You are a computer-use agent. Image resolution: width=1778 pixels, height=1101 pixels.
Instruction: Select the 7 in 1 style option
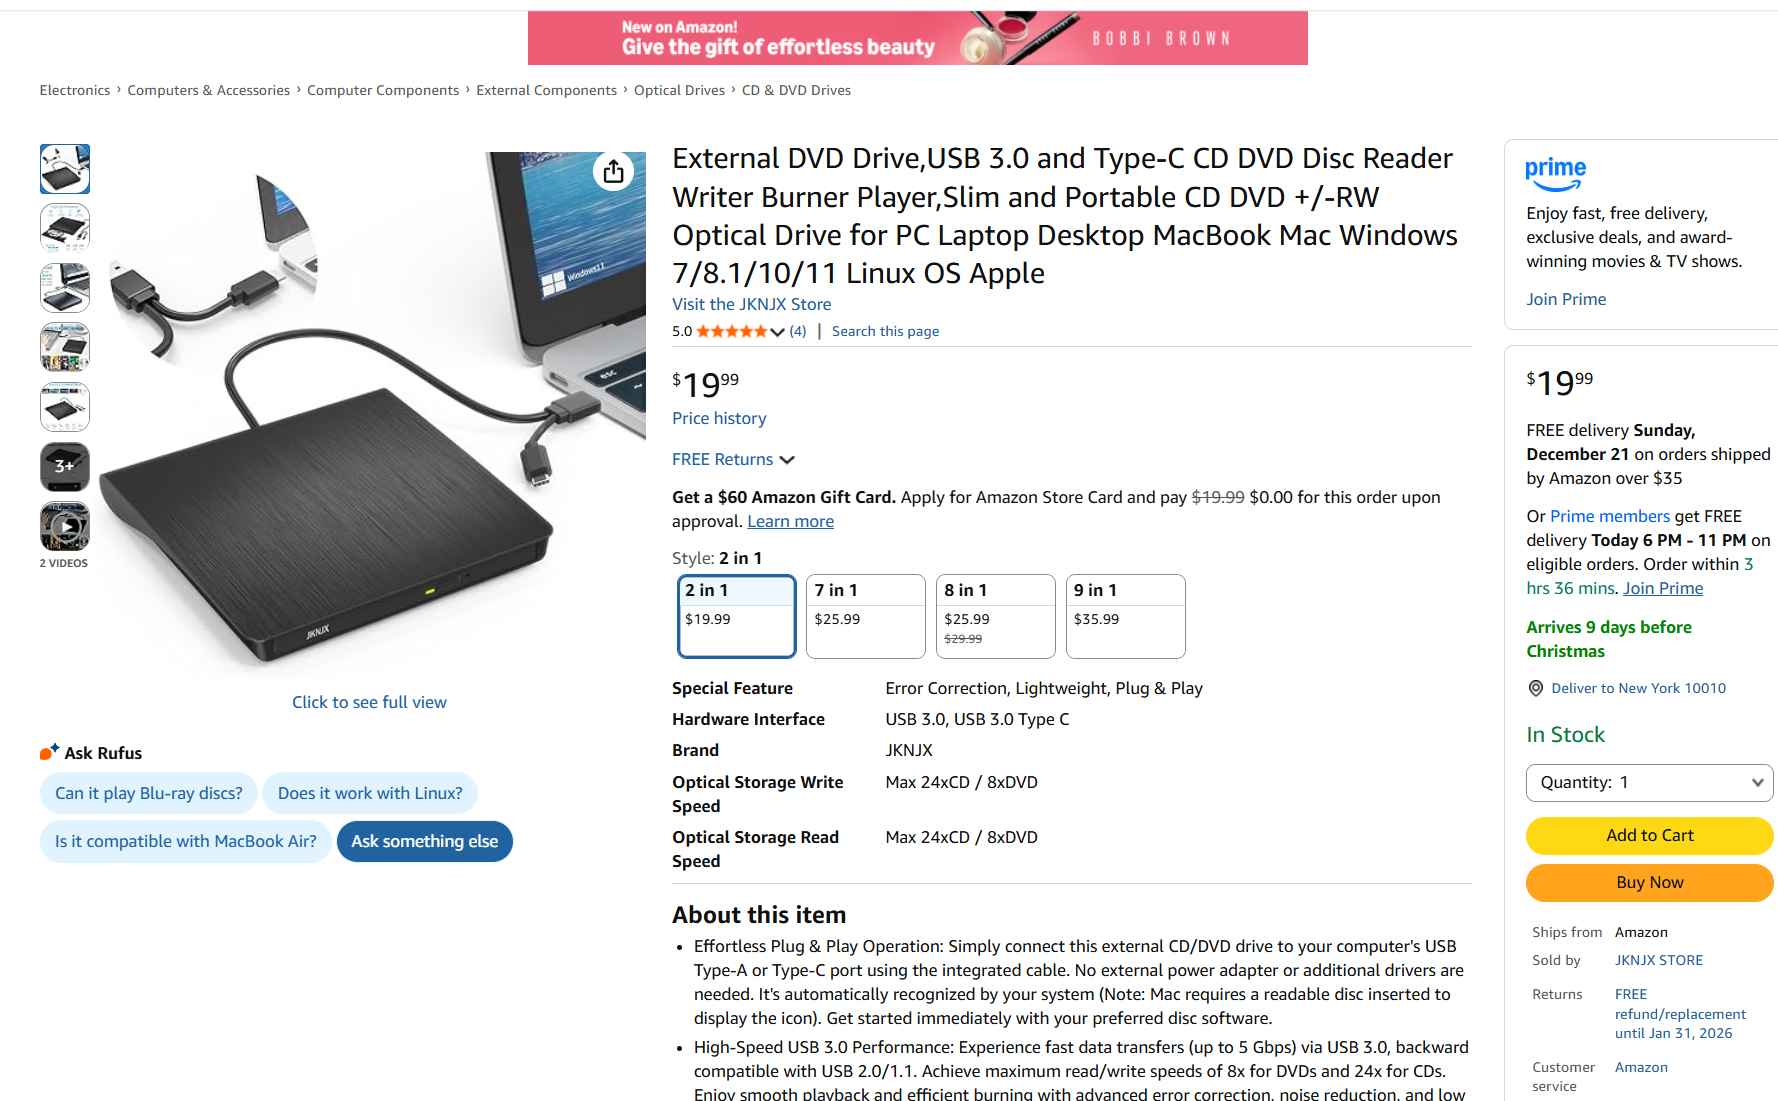pyautogui.click(x=866, y=616)
